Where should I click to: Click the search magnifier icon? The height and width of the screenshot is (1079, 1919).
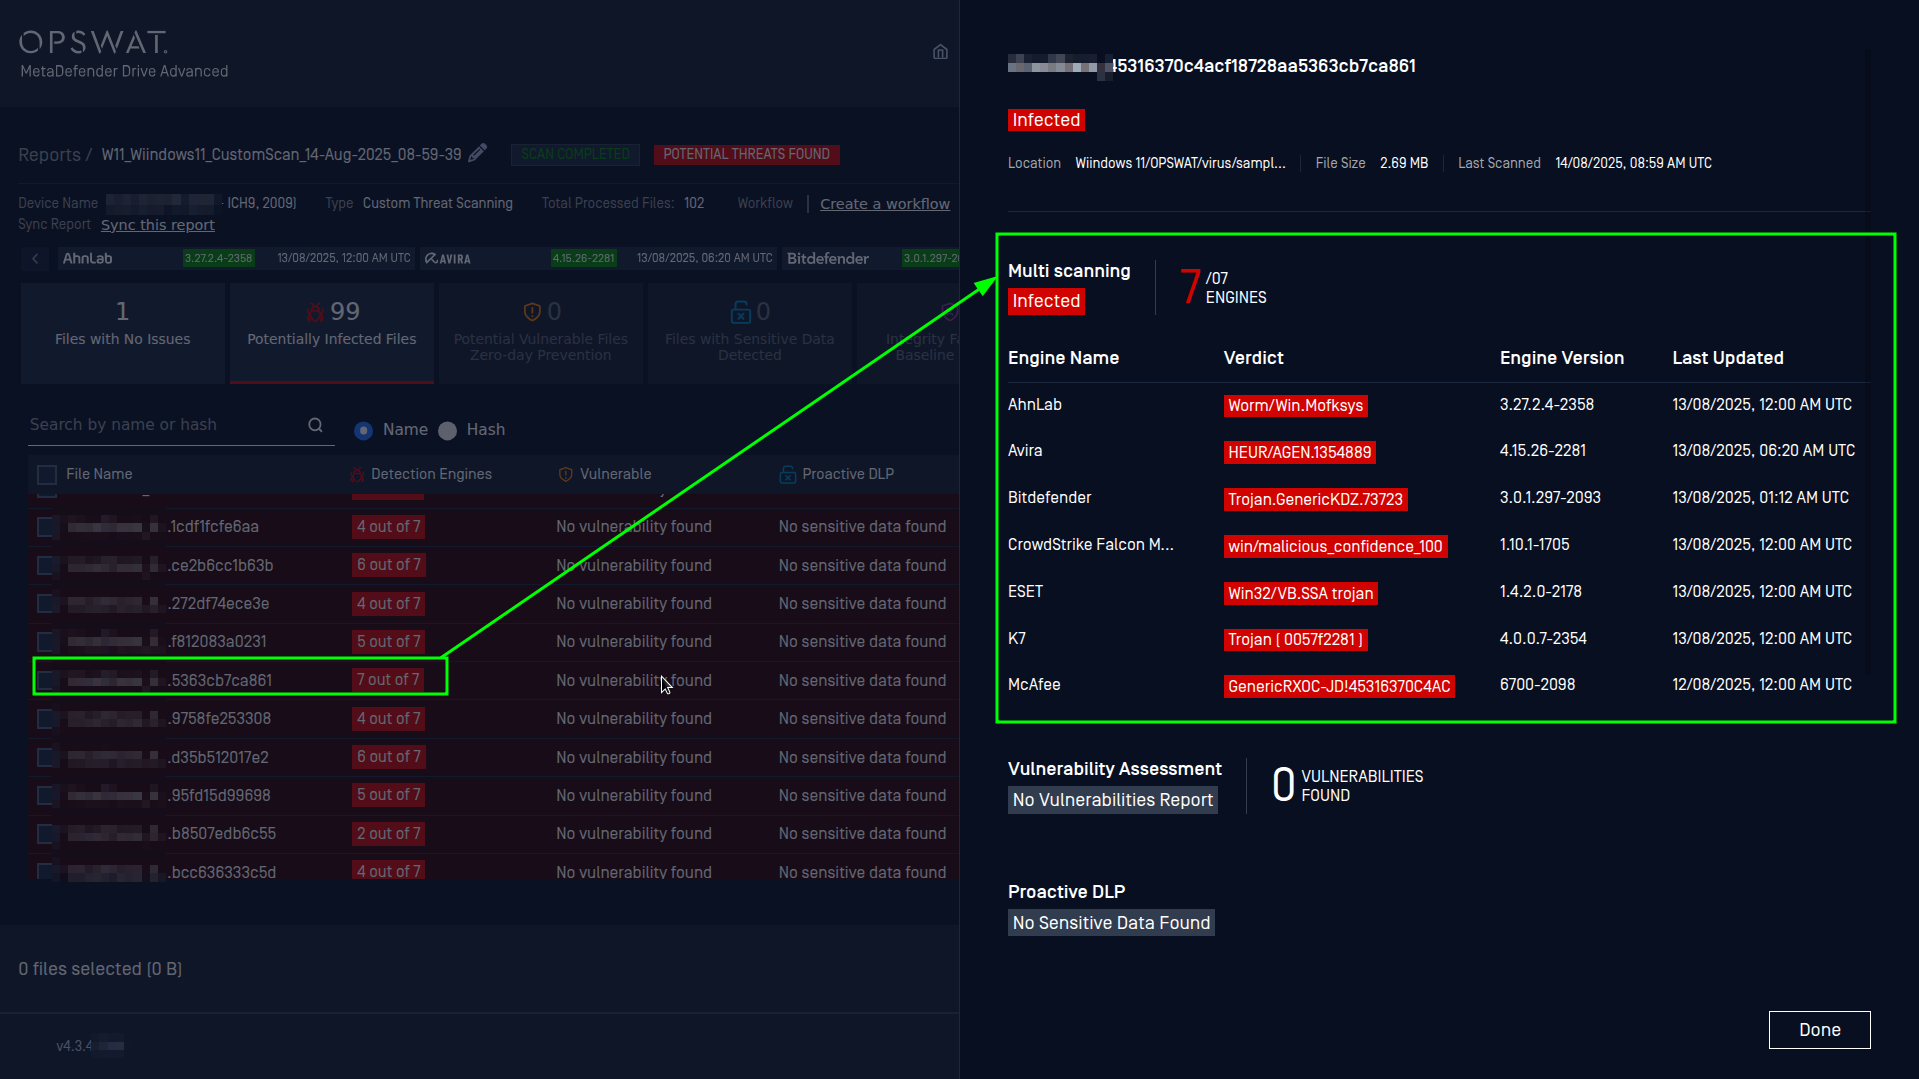coord(315,425)
